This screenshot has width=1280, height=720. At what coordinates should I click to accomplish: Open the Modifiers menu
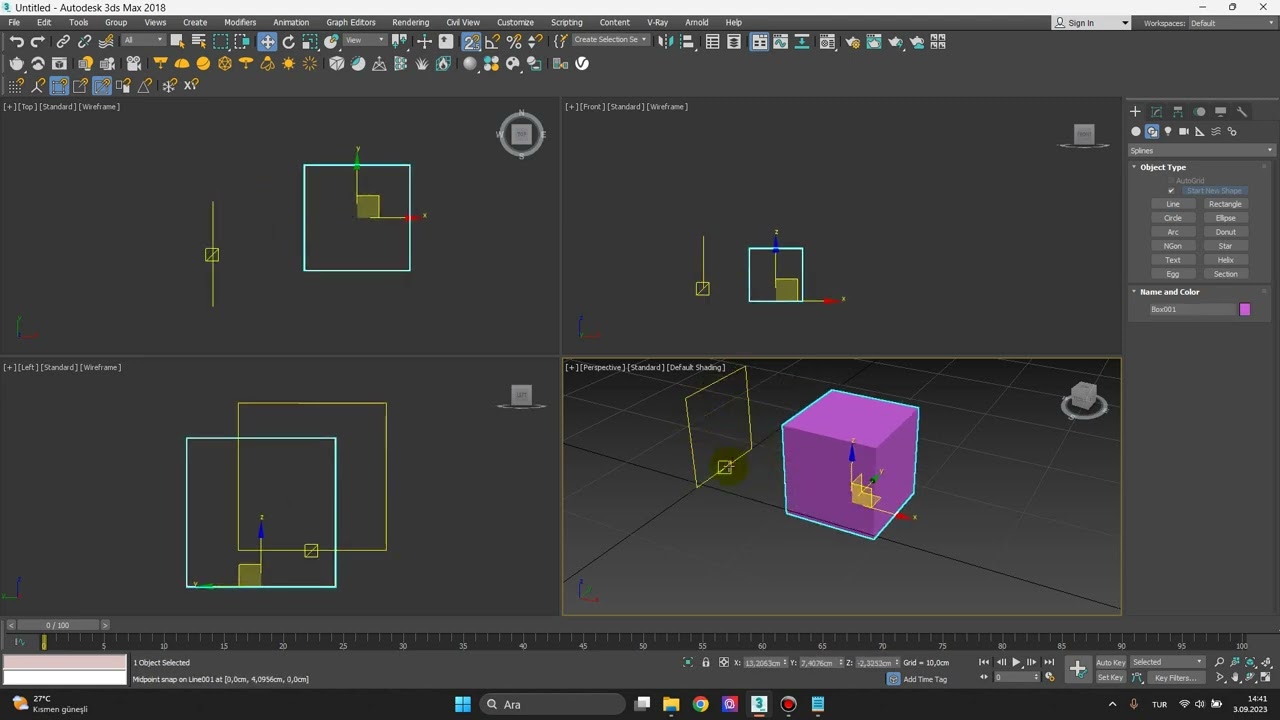(x=240, y=22)
